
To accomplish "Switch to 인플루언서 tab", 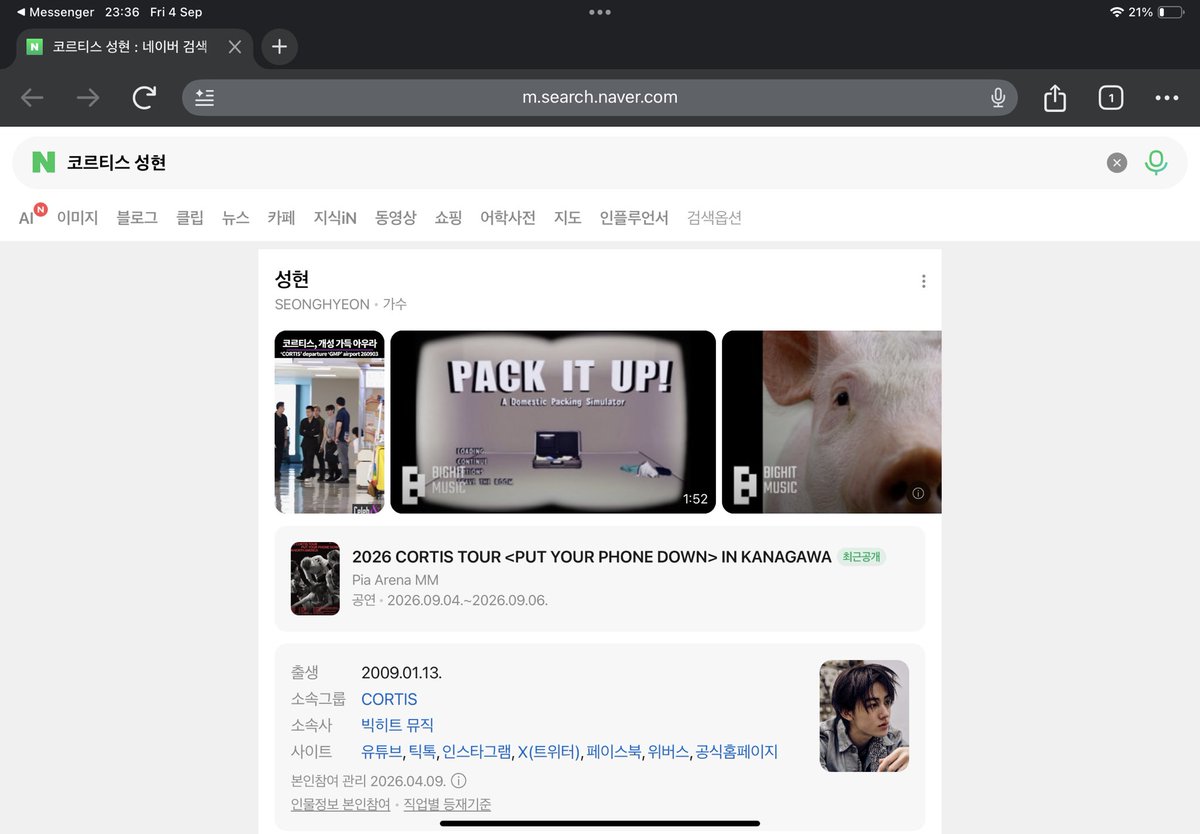I will click(x=634, y=217).
